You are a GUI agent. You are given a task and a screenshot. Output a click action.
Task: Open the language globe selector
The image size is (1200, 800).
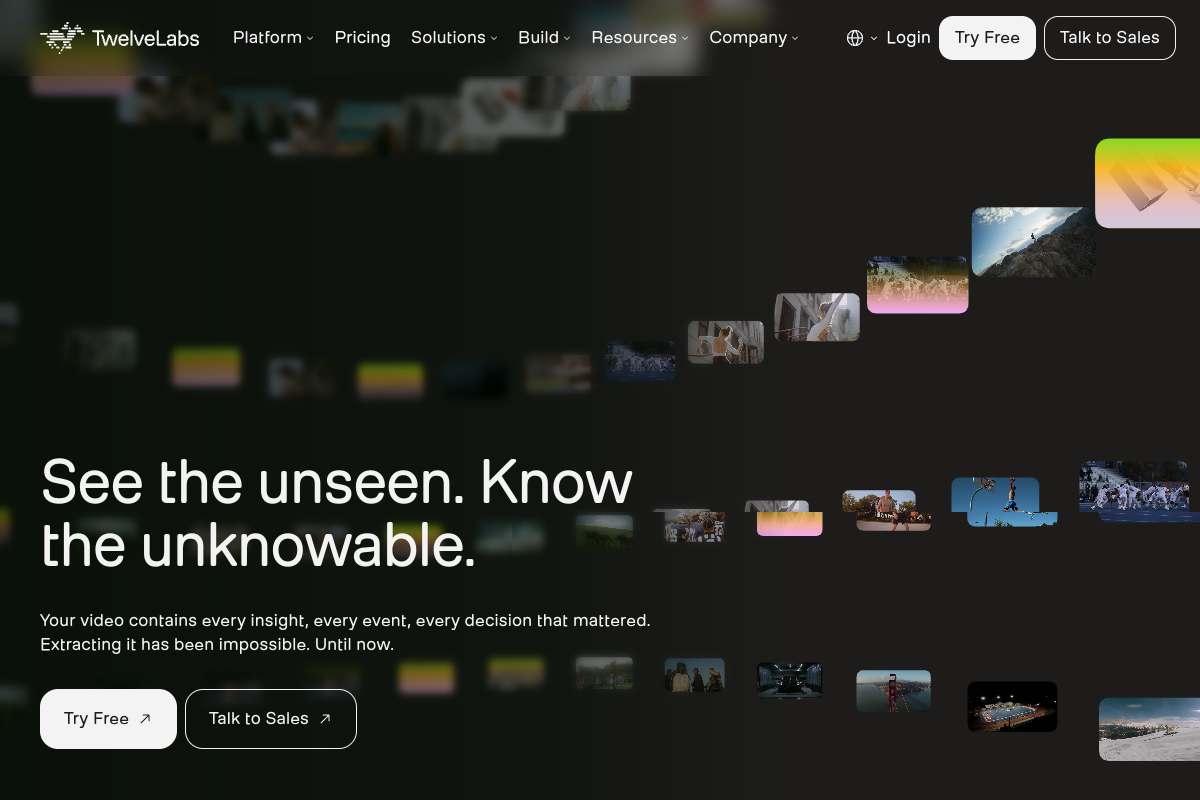(x=861, y=38)
